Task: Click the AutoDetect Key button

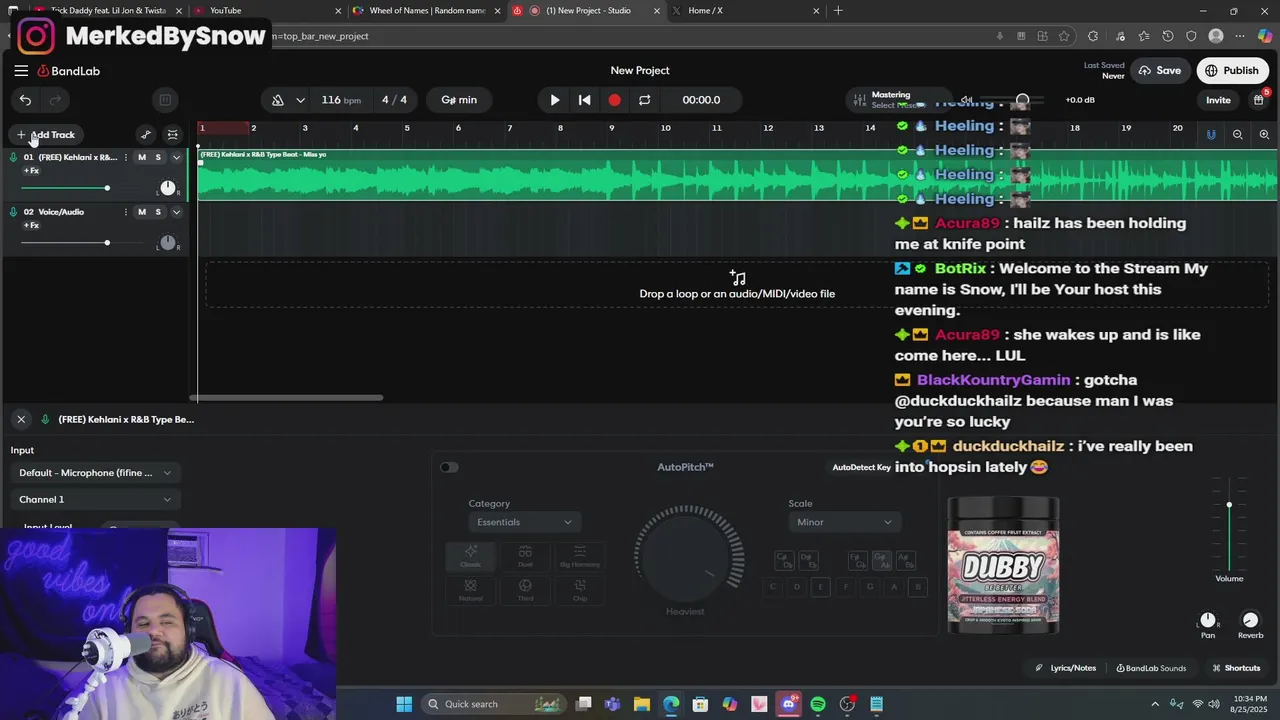Action: coord(862,468)
